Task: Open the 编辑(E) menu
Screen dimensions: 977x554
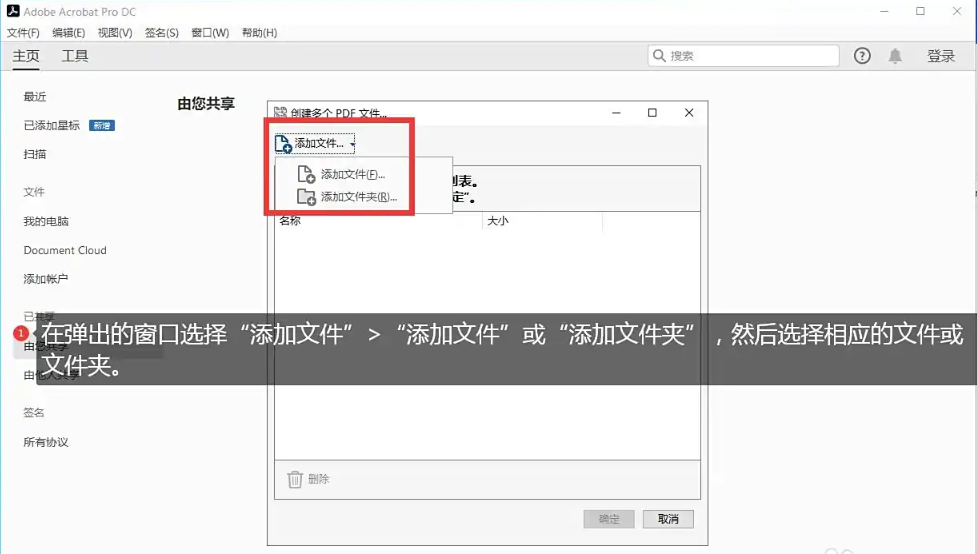Action: pos(69,33)
